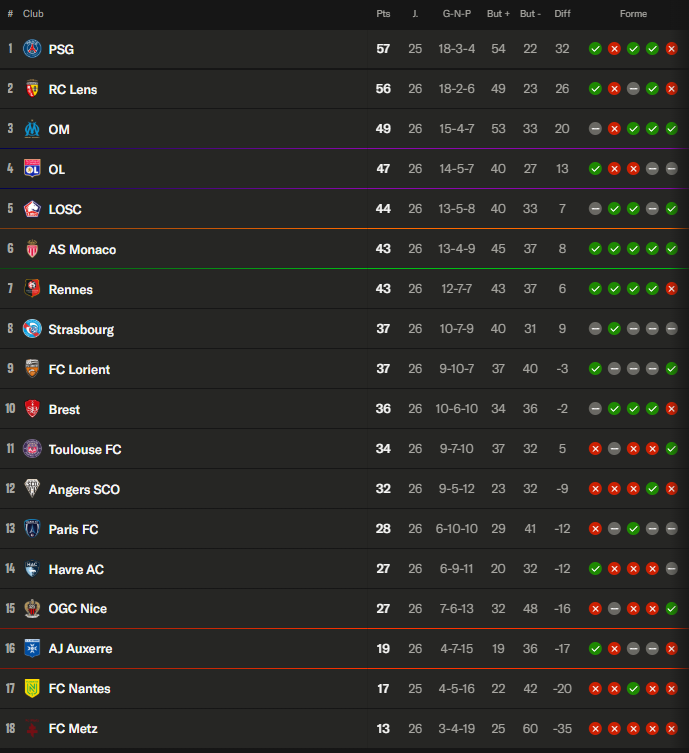Open the FC Lorient team link
Screen dimensions: 689x753
(79, 369)
